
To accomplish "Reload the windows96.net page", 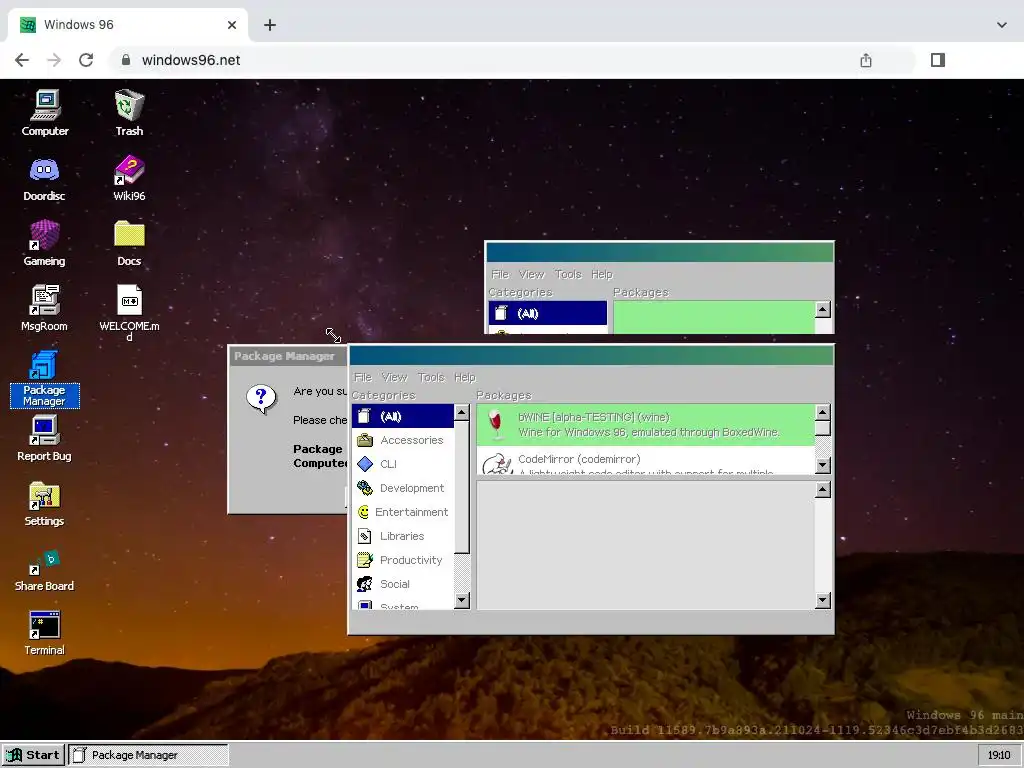I will pos(86,60).
